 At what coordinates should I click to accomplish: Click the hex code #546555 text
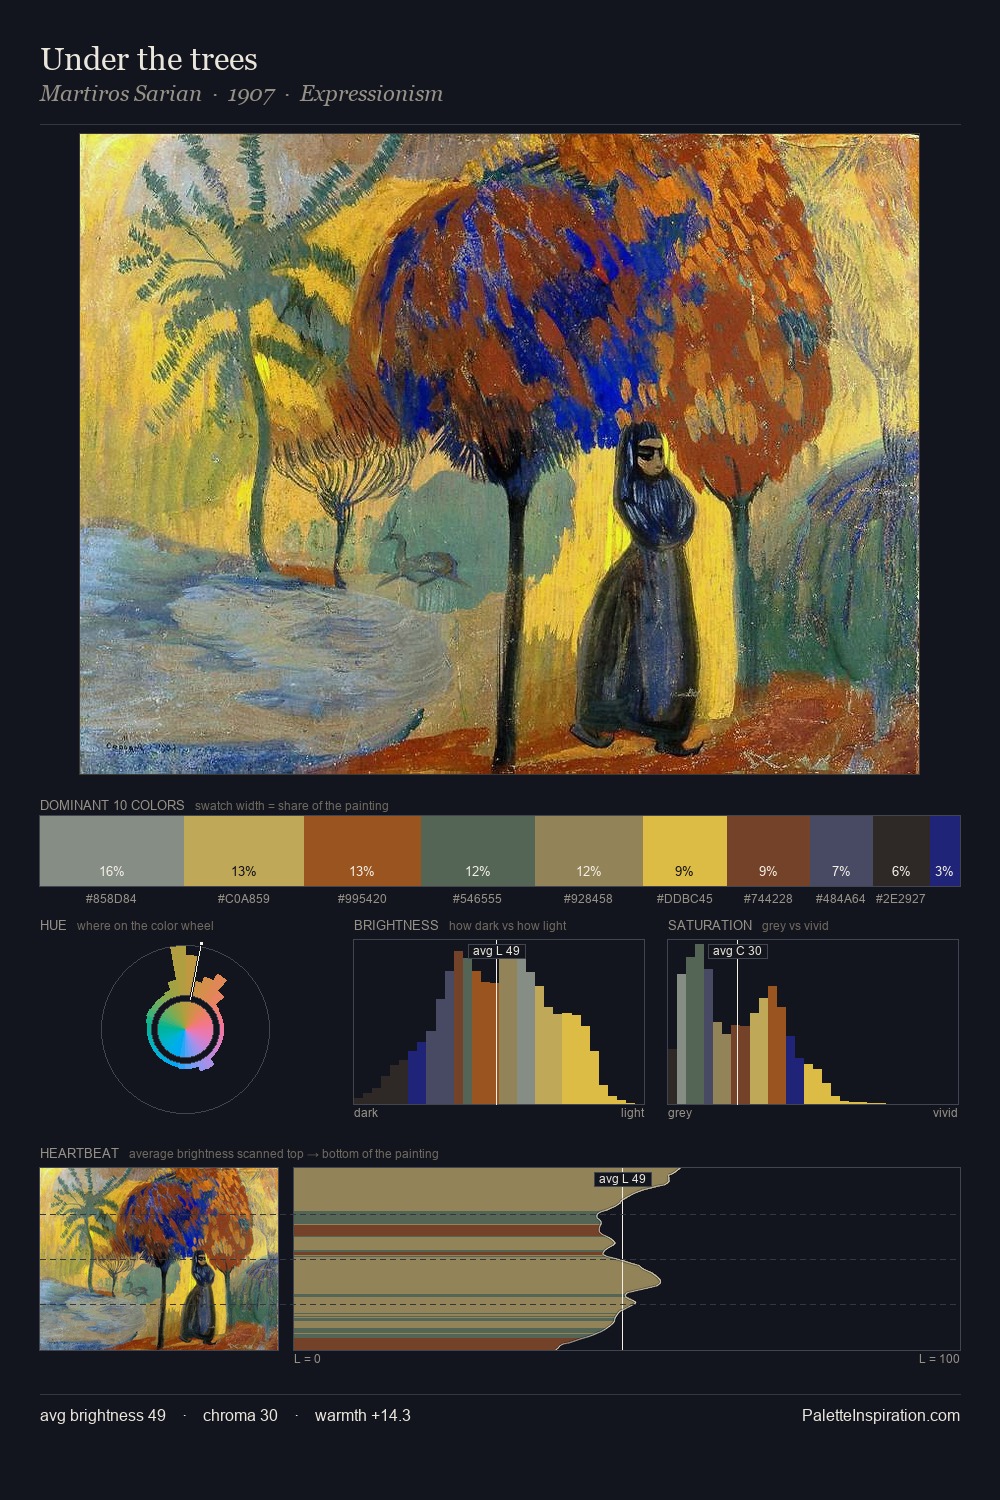click(477, 899)
